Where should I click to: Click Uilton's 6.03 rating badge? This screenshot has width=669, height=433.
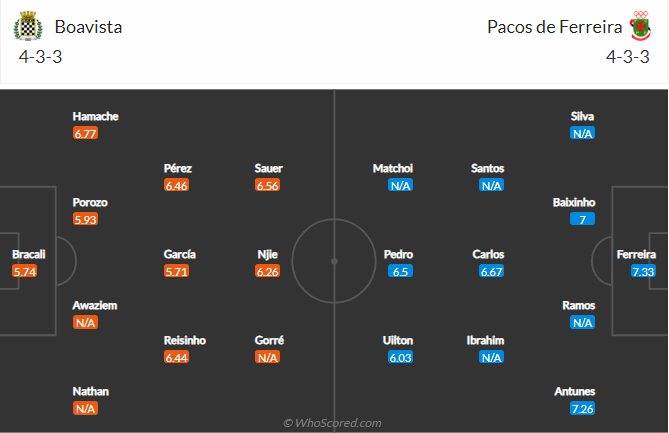(400, 357)
